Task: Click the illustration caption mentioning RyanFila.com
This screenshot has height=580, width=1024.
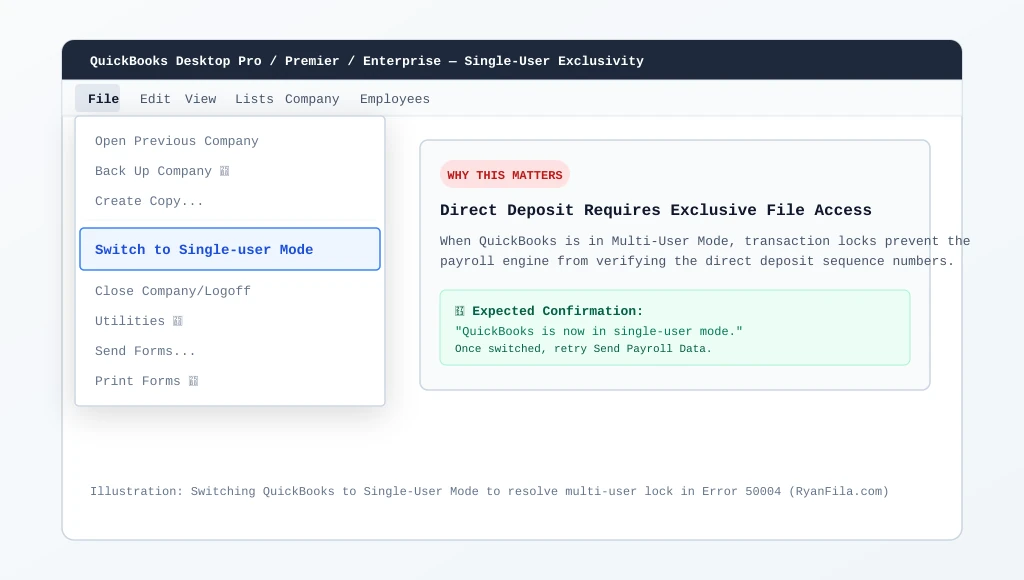Action: coord(489,491)
